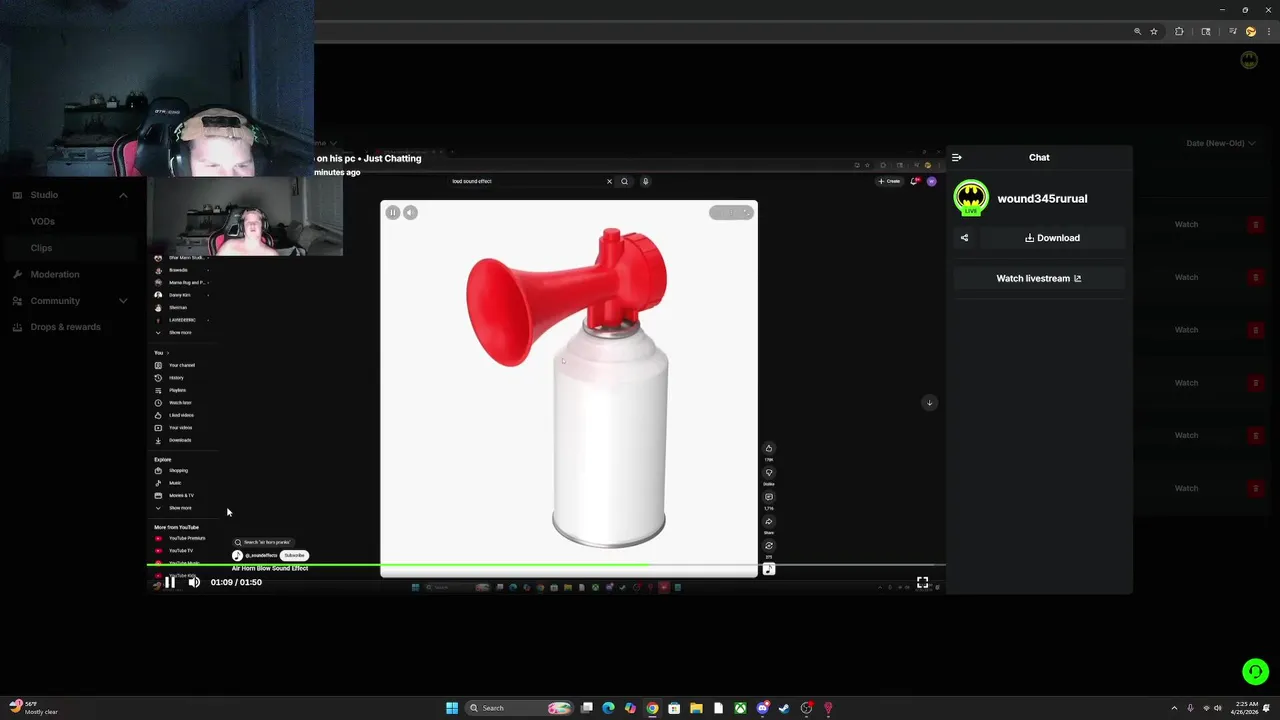Screen dimensions: 1280x720
Task: Open Drops & rewards
Action: point(65,327)
